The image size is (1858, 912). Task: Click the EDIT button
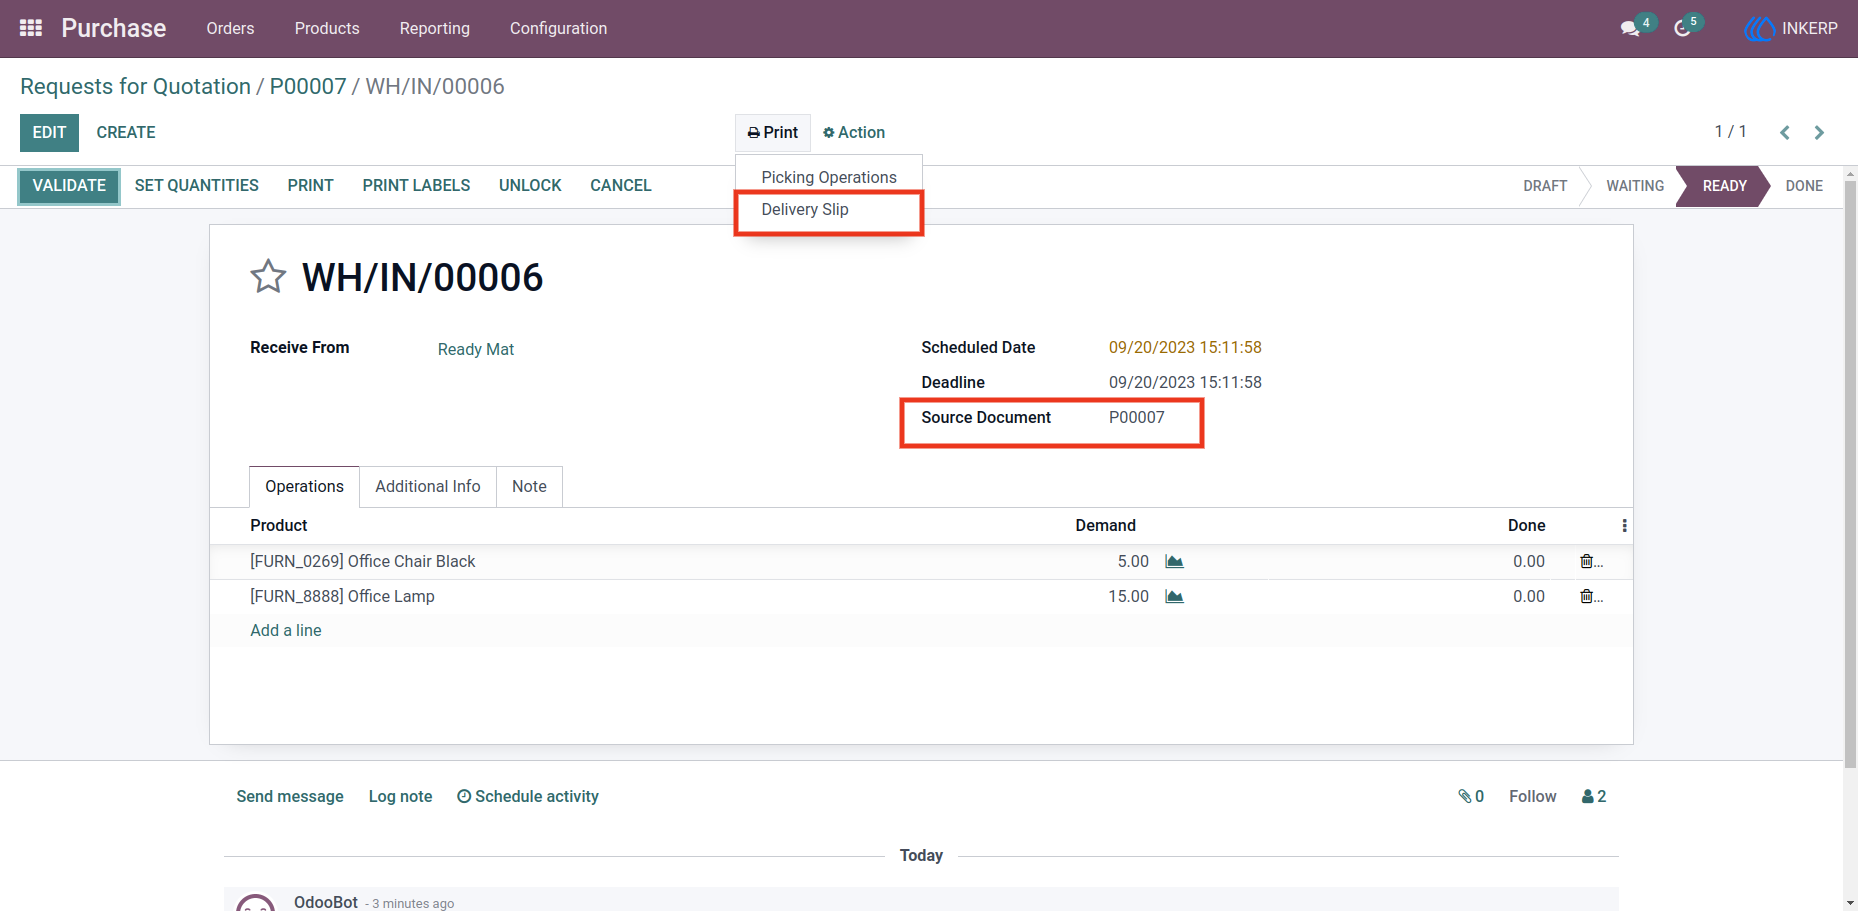(x=49, y=133)
